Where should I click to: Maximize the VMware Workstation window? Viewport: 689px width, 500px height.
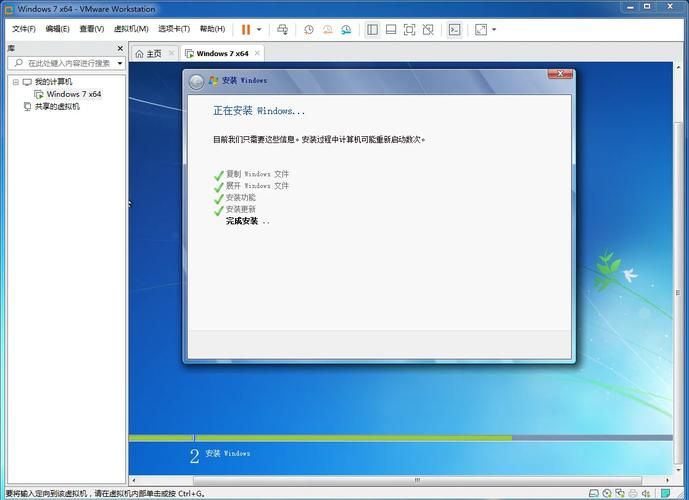[647, 6]
